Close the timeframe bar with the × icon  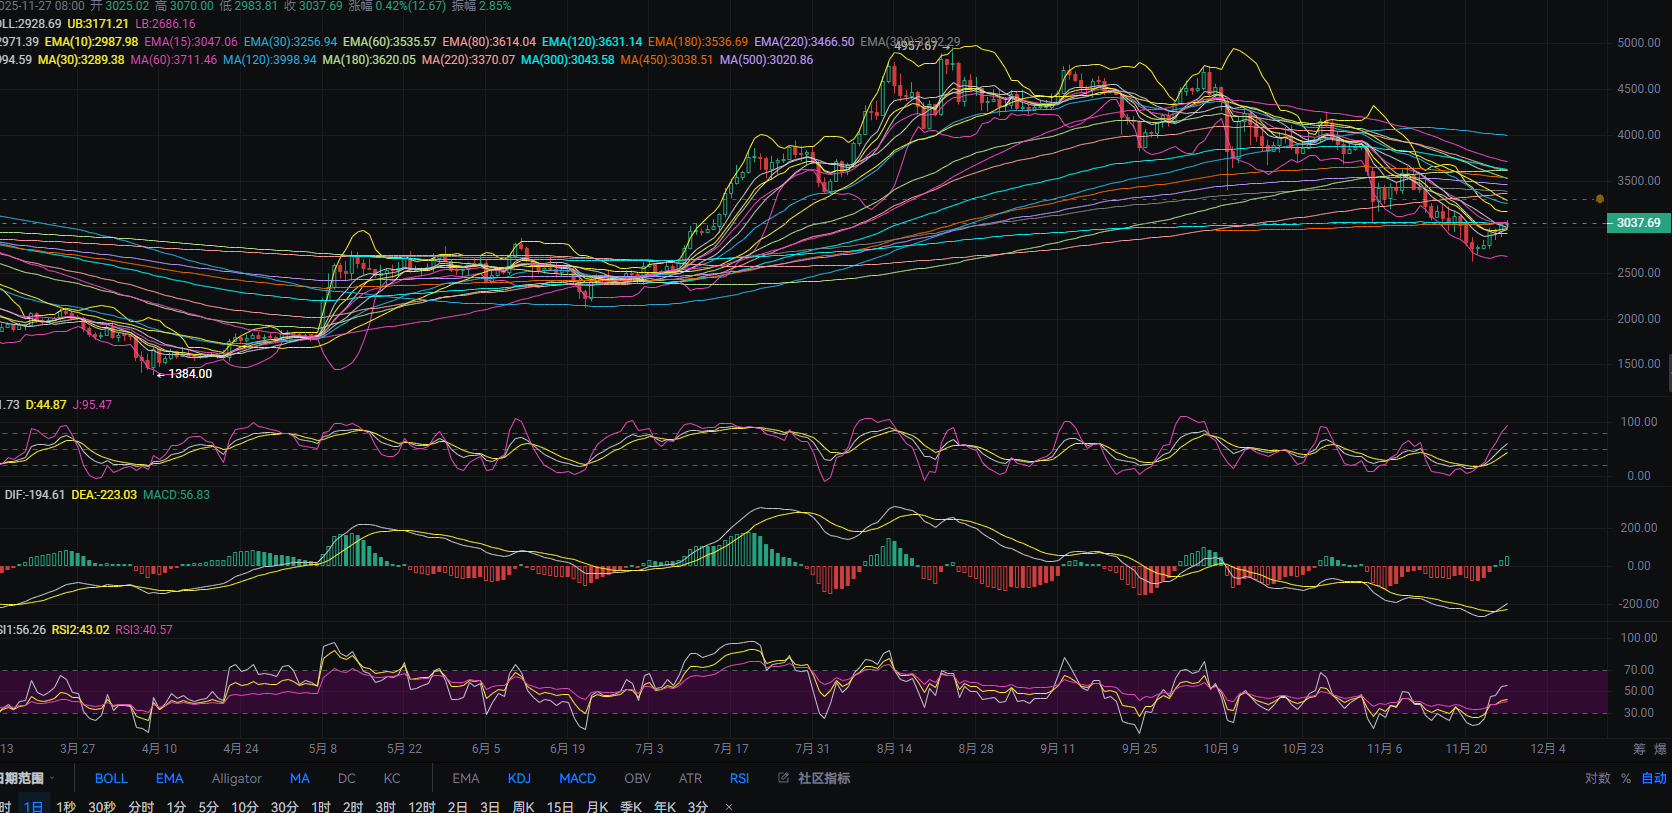click(x=729, y=807)
